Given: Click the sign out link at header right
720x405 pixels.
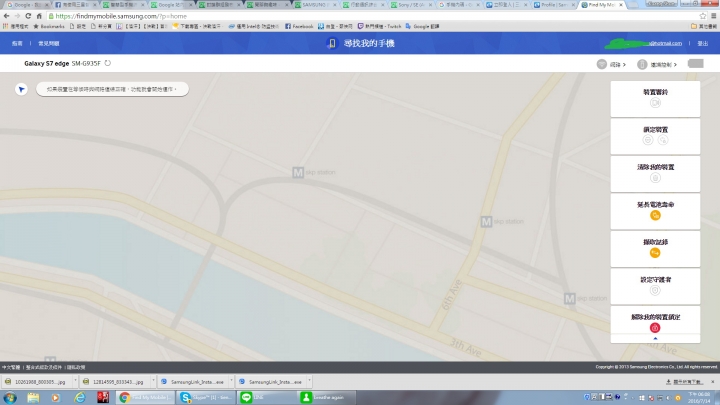Looking at the screenshot, I should pyautogui.click(x=703, y=43).
